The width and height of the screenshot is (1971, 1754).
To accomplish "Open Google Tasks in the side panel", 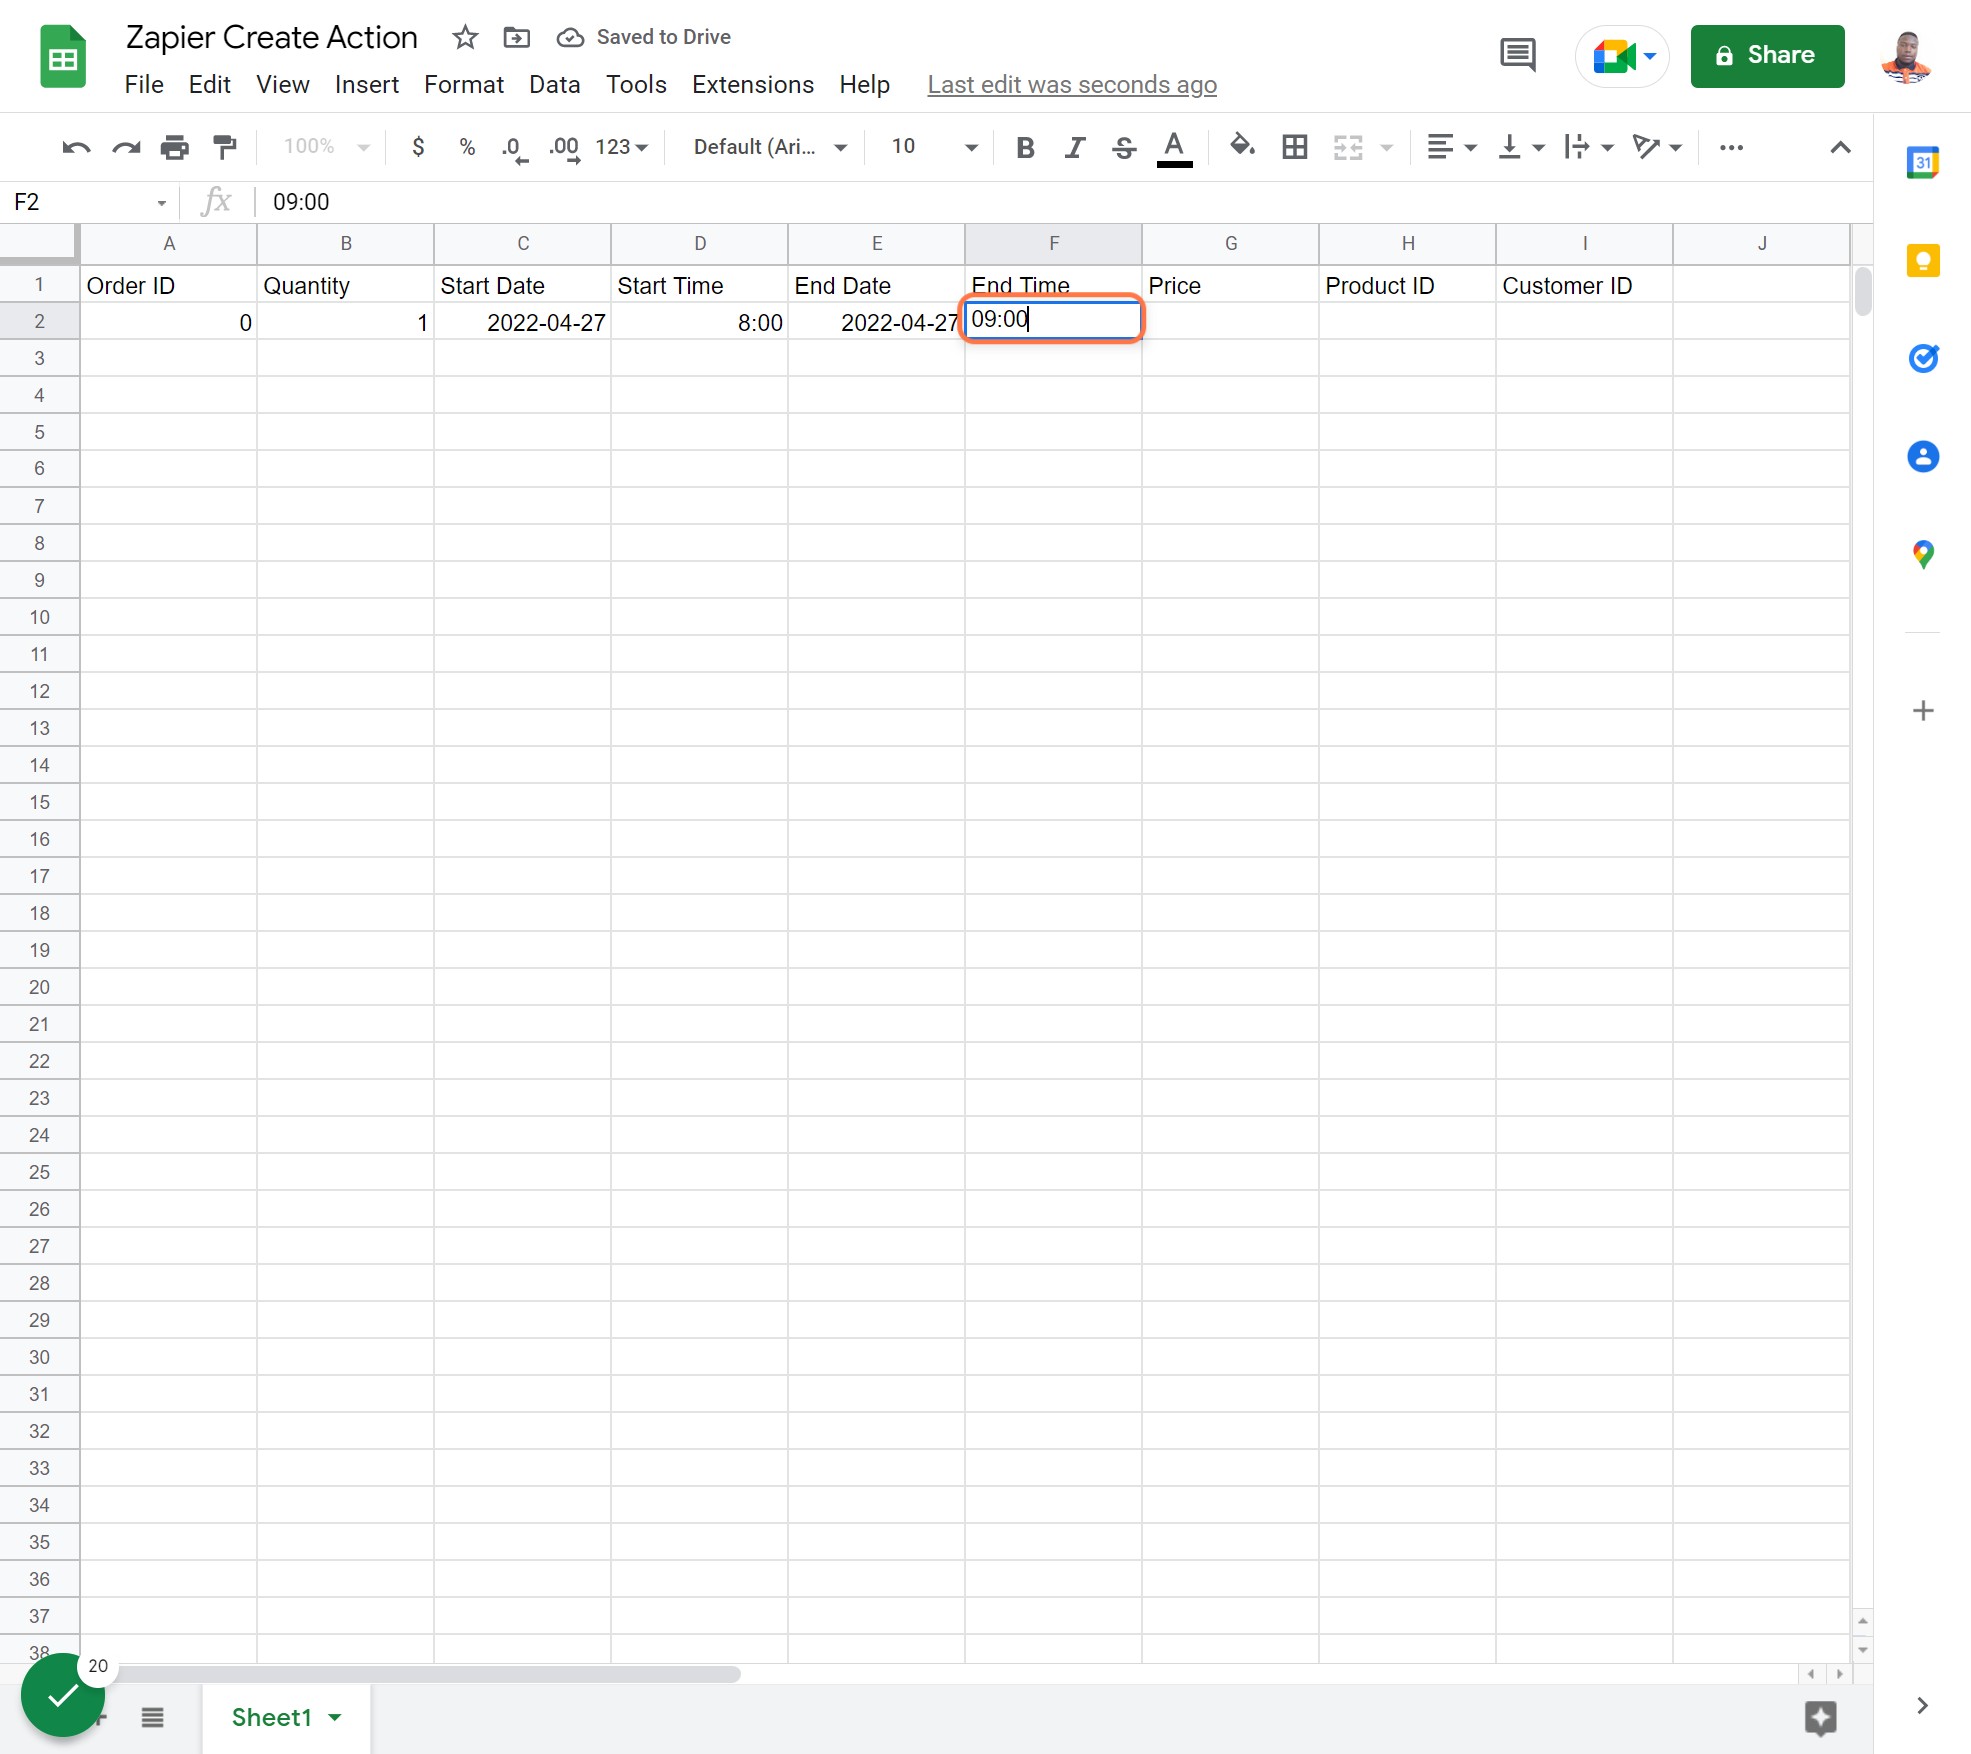I will click(1922, 358).
